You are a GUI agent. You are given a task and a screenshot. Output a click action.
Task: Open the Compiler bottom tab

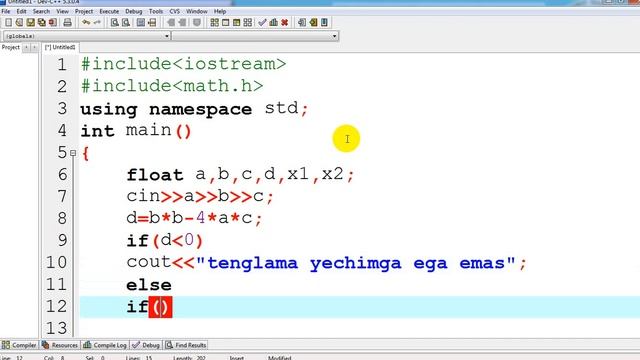point(19,345)
